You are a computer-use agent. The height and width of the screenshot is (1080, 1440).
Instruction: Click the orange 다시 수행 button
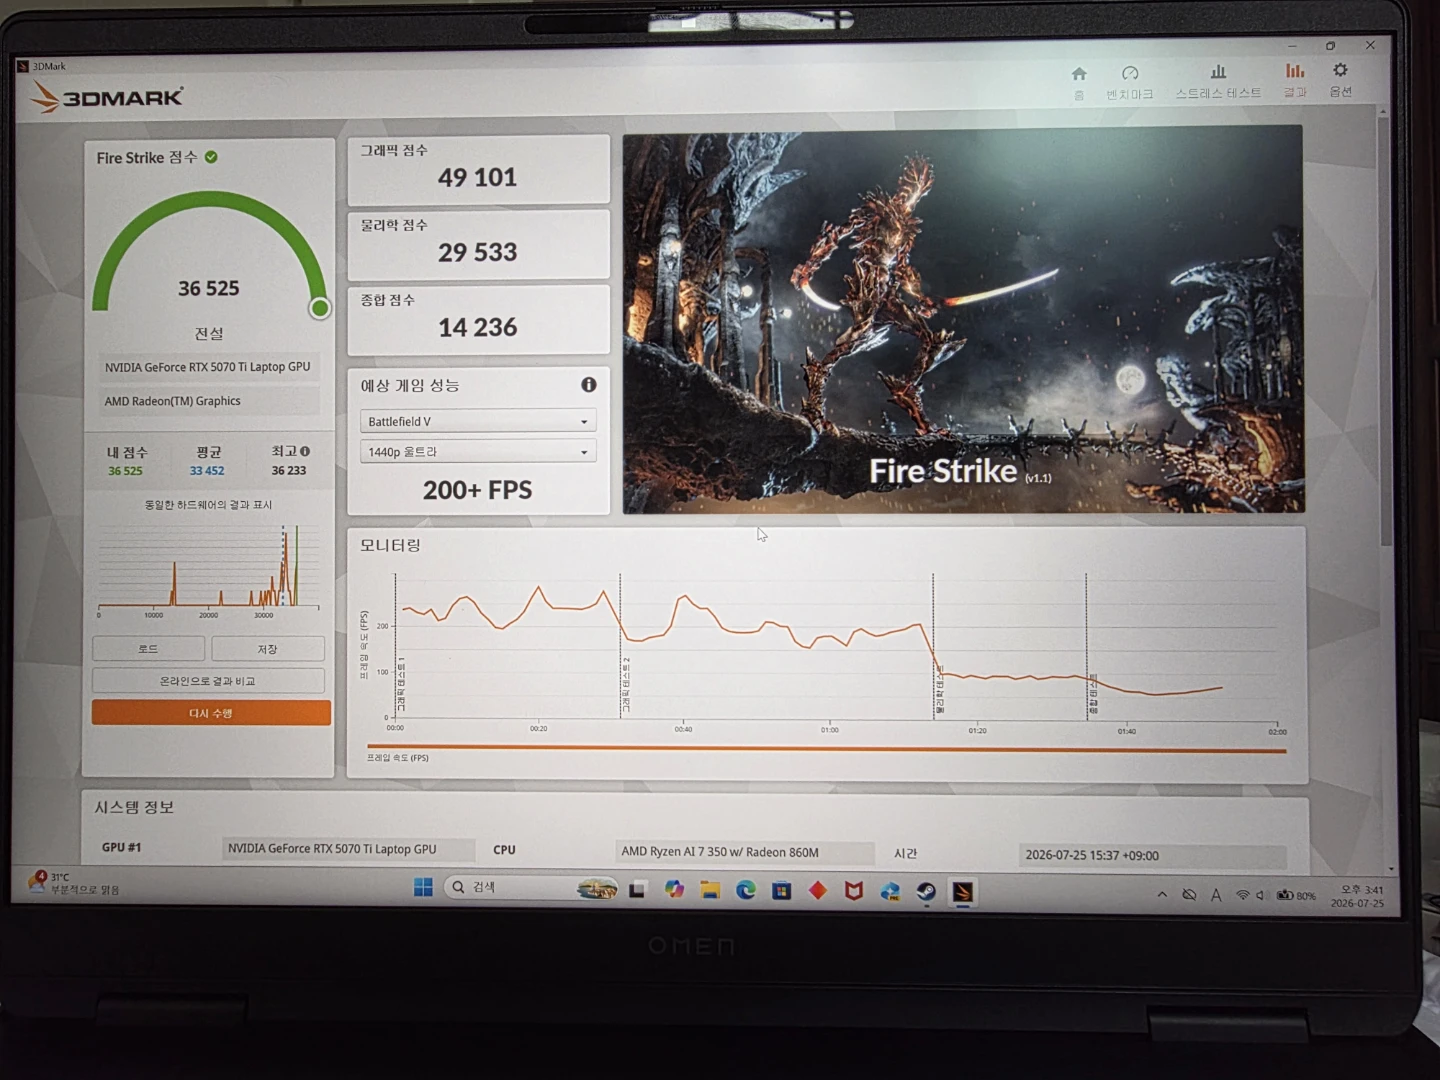pos(211,713)
